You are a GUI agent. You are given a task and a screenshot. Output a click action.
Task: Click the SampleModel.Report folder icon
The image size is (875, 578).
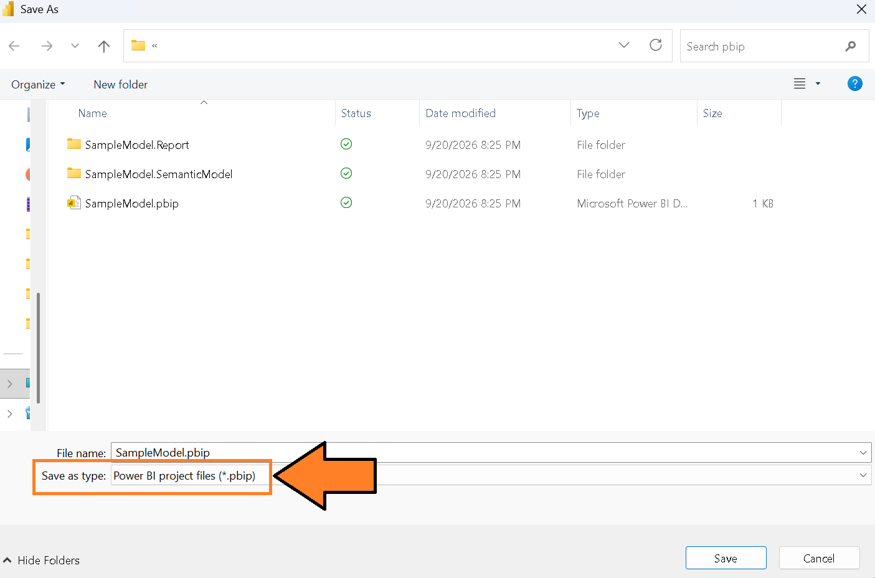[x=74, y=144]
